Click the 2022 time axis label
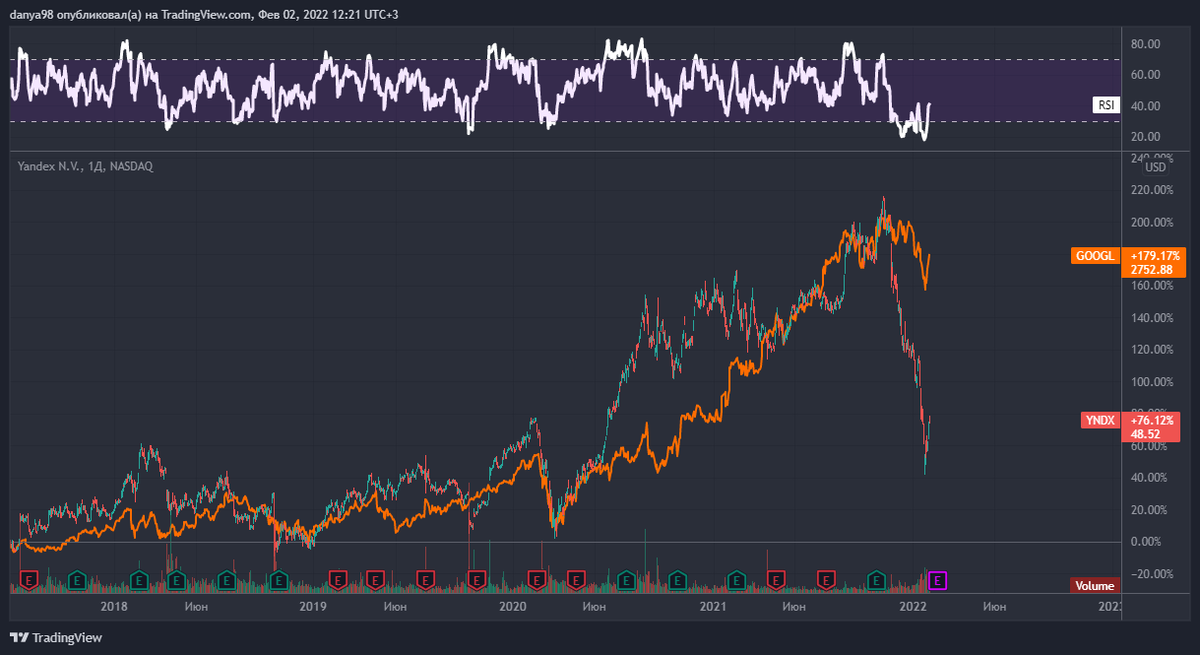 click(x=912, y=607)
